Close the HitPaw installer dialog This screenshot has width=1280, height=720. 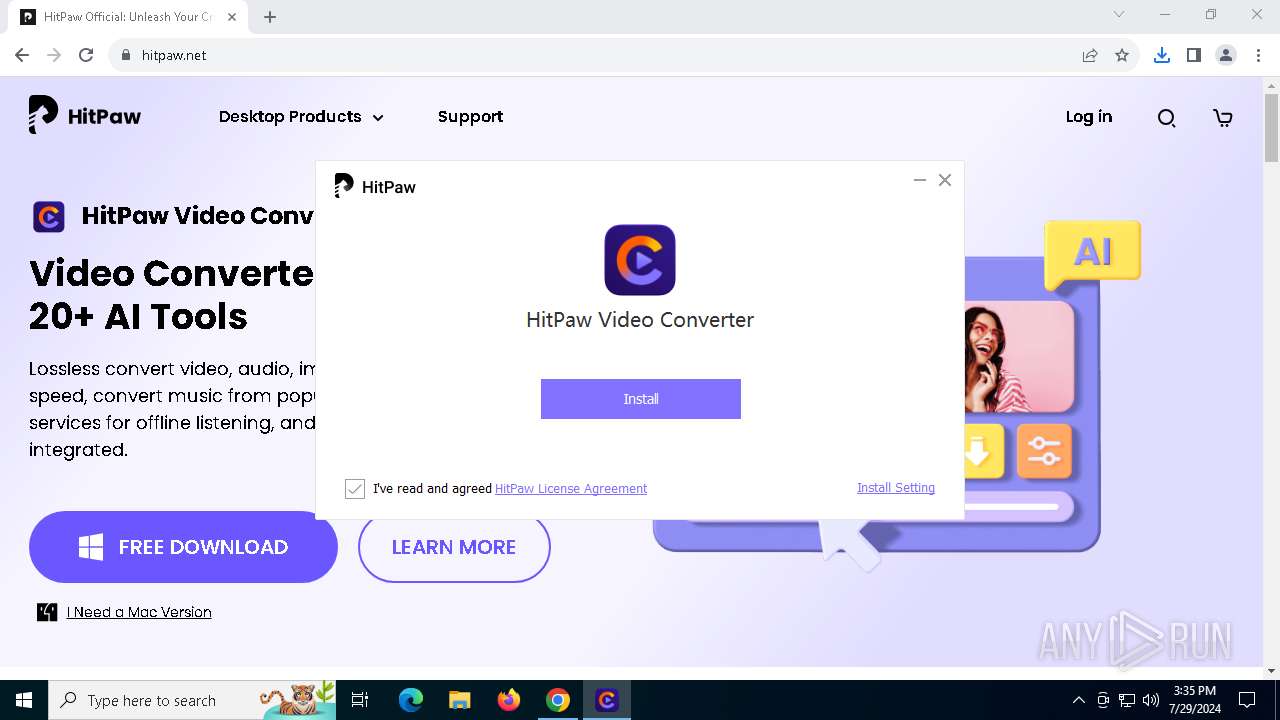pyautogui.click(x=945, y=180)
